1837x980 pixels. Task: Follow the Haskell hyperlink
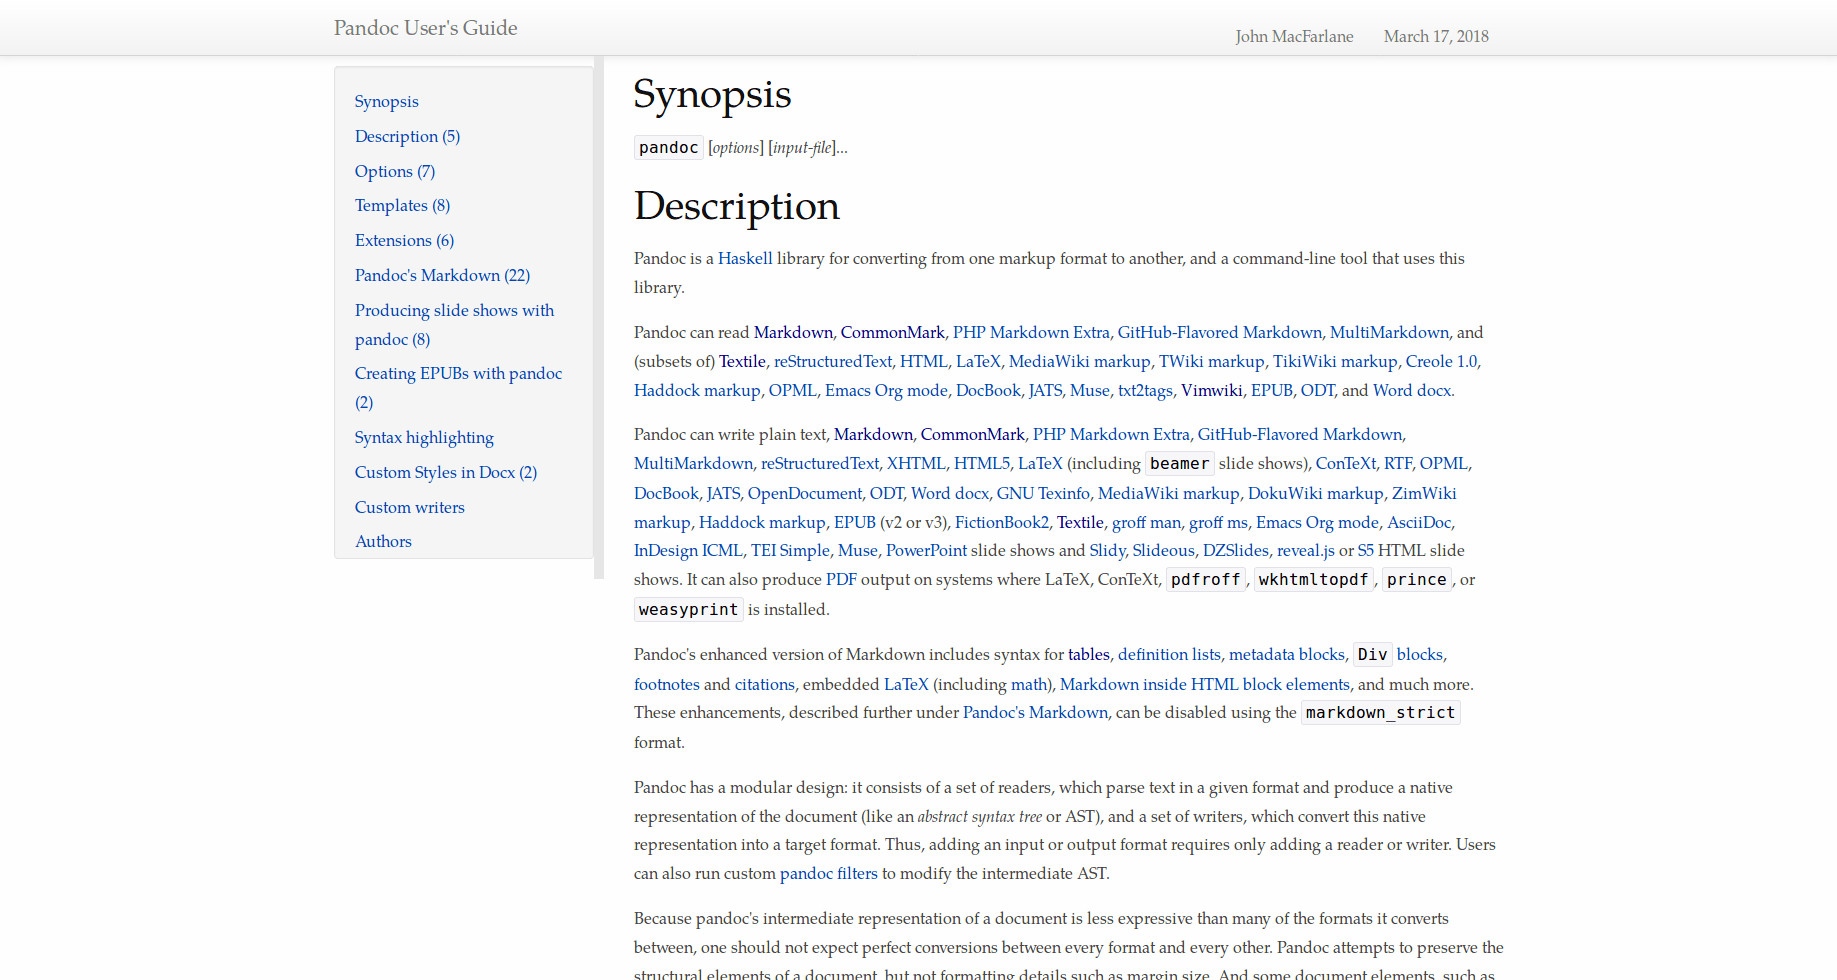745,258
